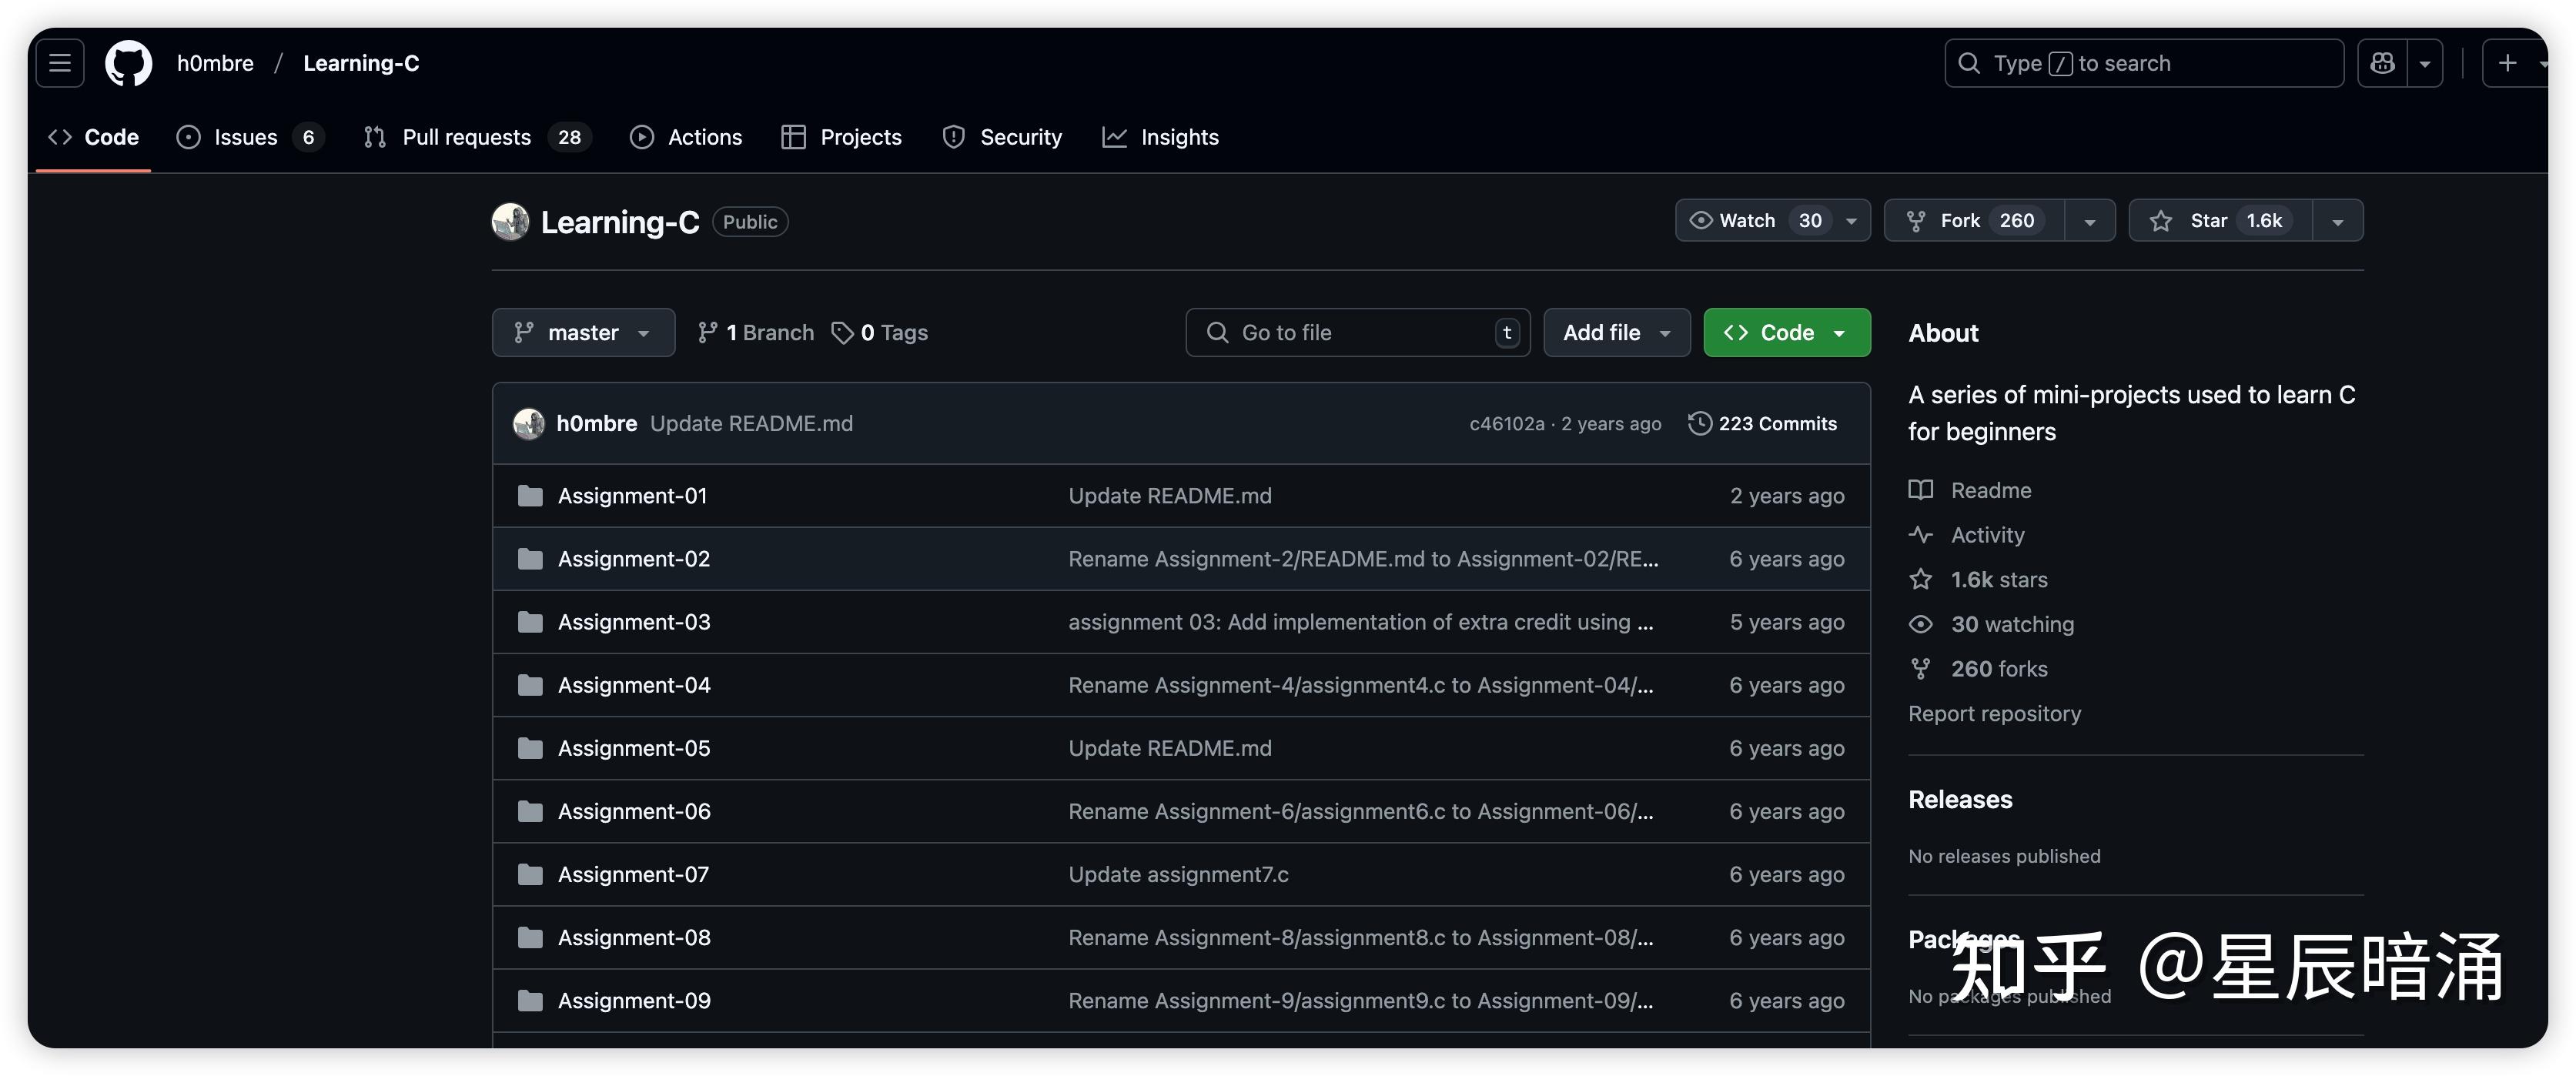The image size is (2576, 1076).
Task: Open the Update README.md latest commit message
Action: tap(752, 423)
